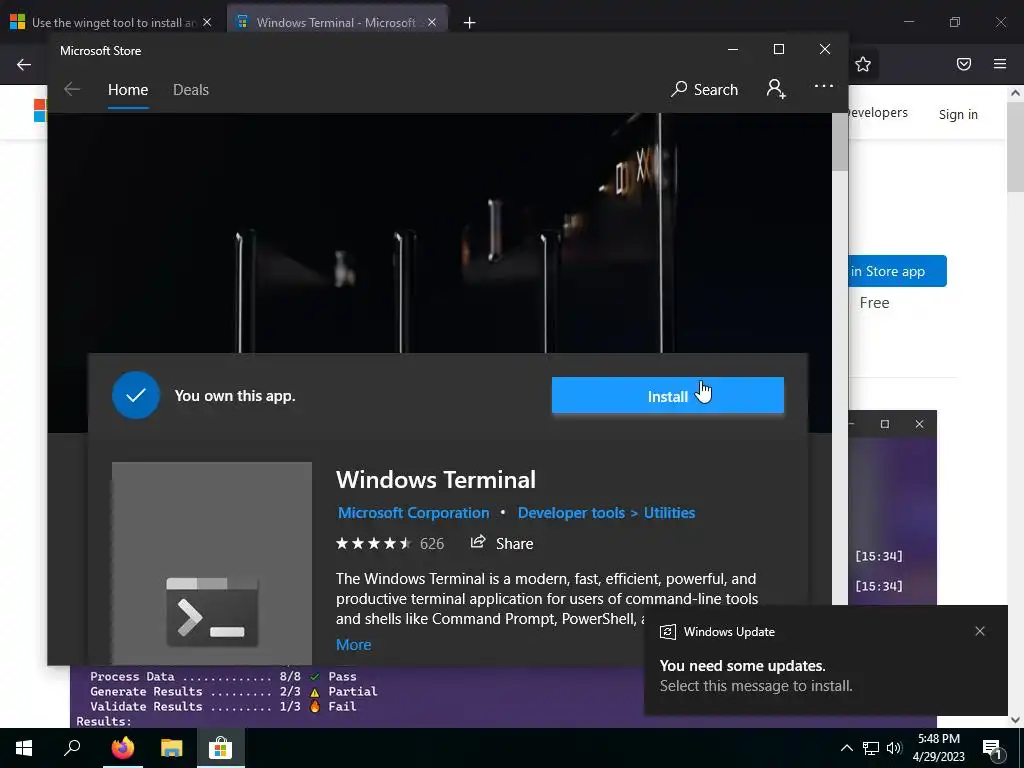Close the Windows Terminal browser tab

pos(432,22)
